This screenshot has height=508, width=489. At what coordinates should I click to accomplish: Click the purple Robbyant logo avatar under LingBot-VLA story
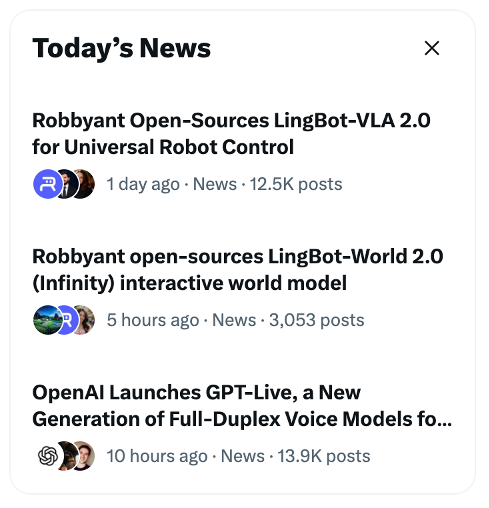coord(48,184)
